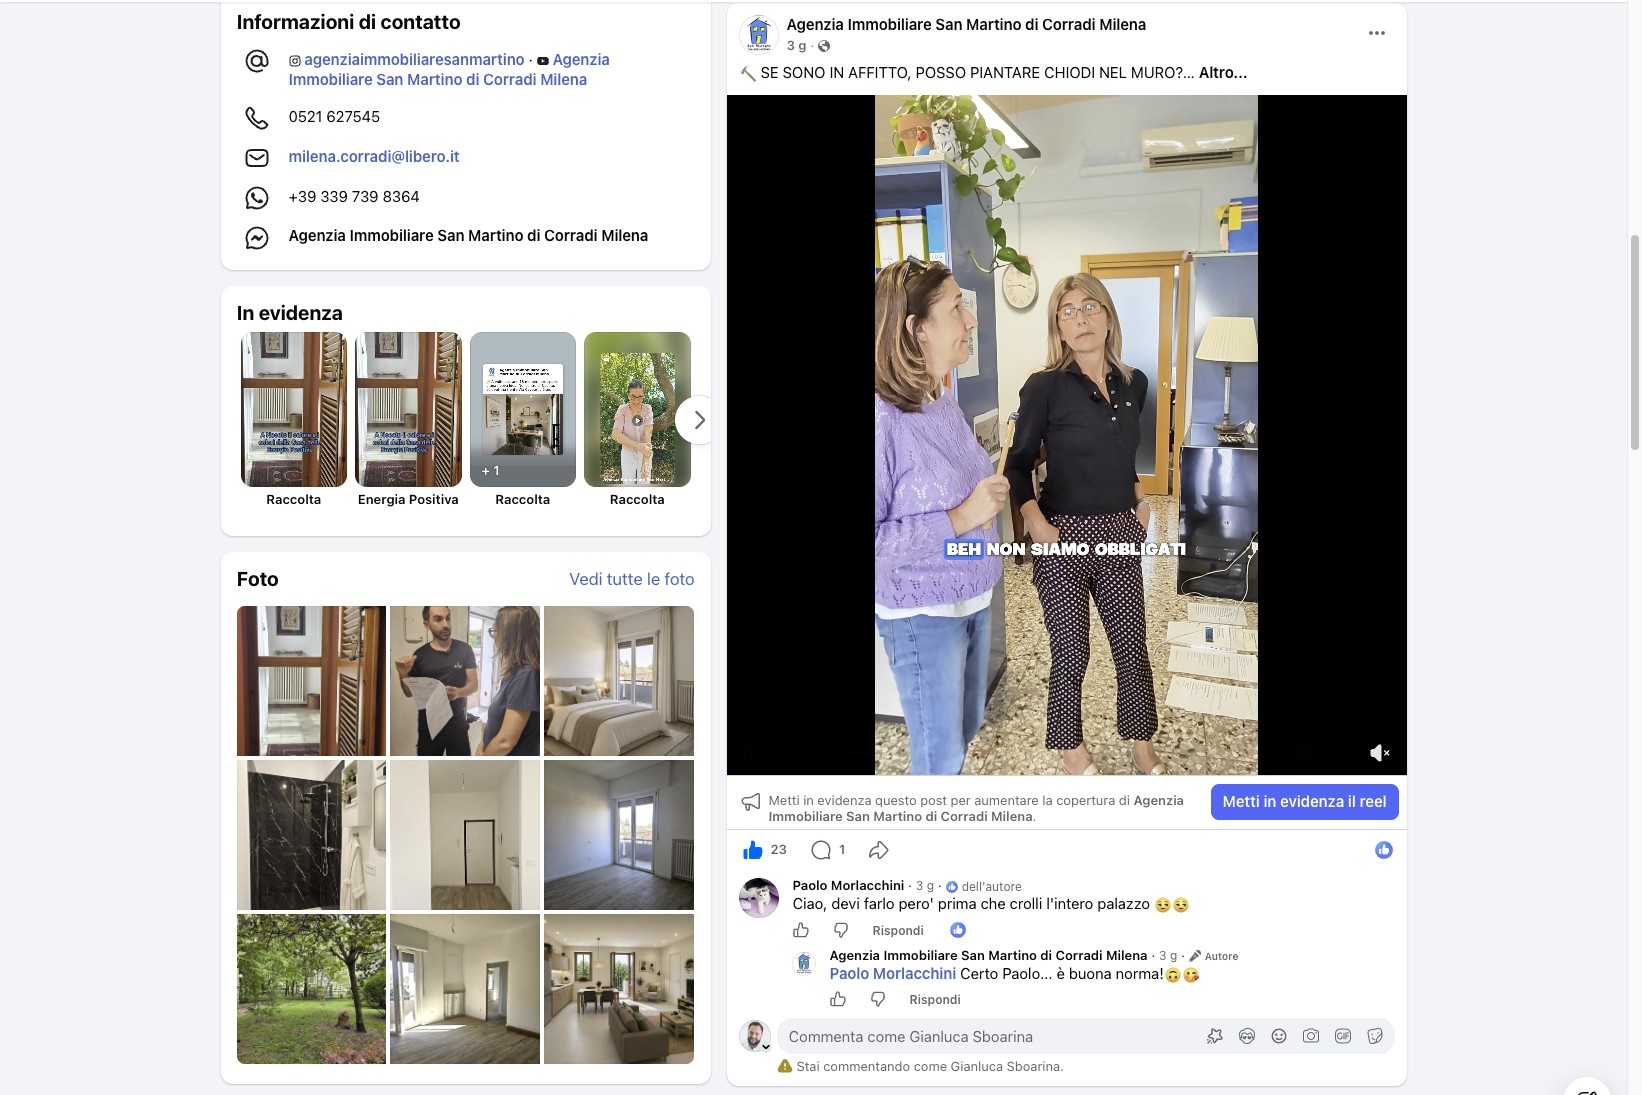This screenshot has width=1642, height=1095.
Task: Click the blue thumbs-up like icon on the post
Action: pos(753,850)
